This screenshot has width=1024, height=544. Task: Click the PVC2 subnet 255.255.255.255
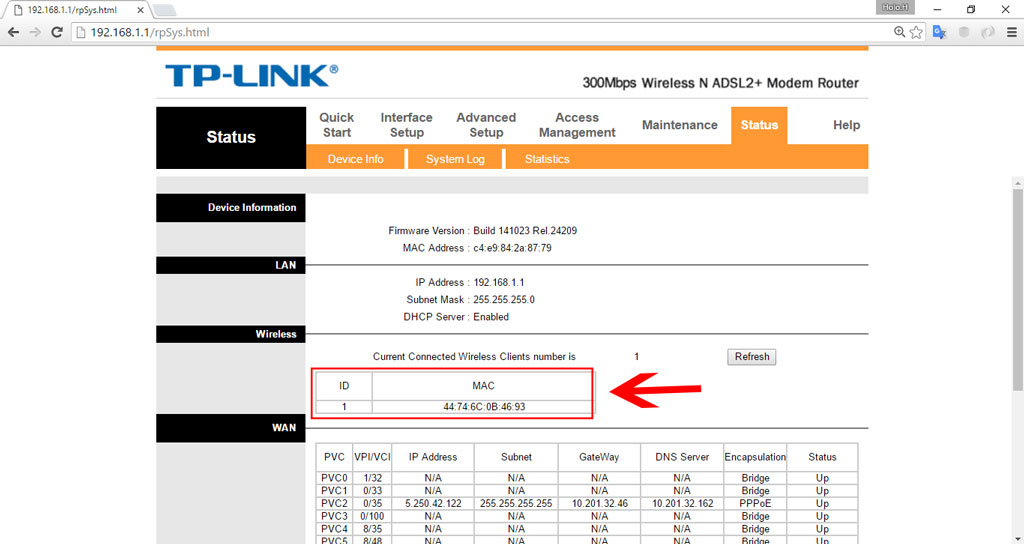point(516,504)
